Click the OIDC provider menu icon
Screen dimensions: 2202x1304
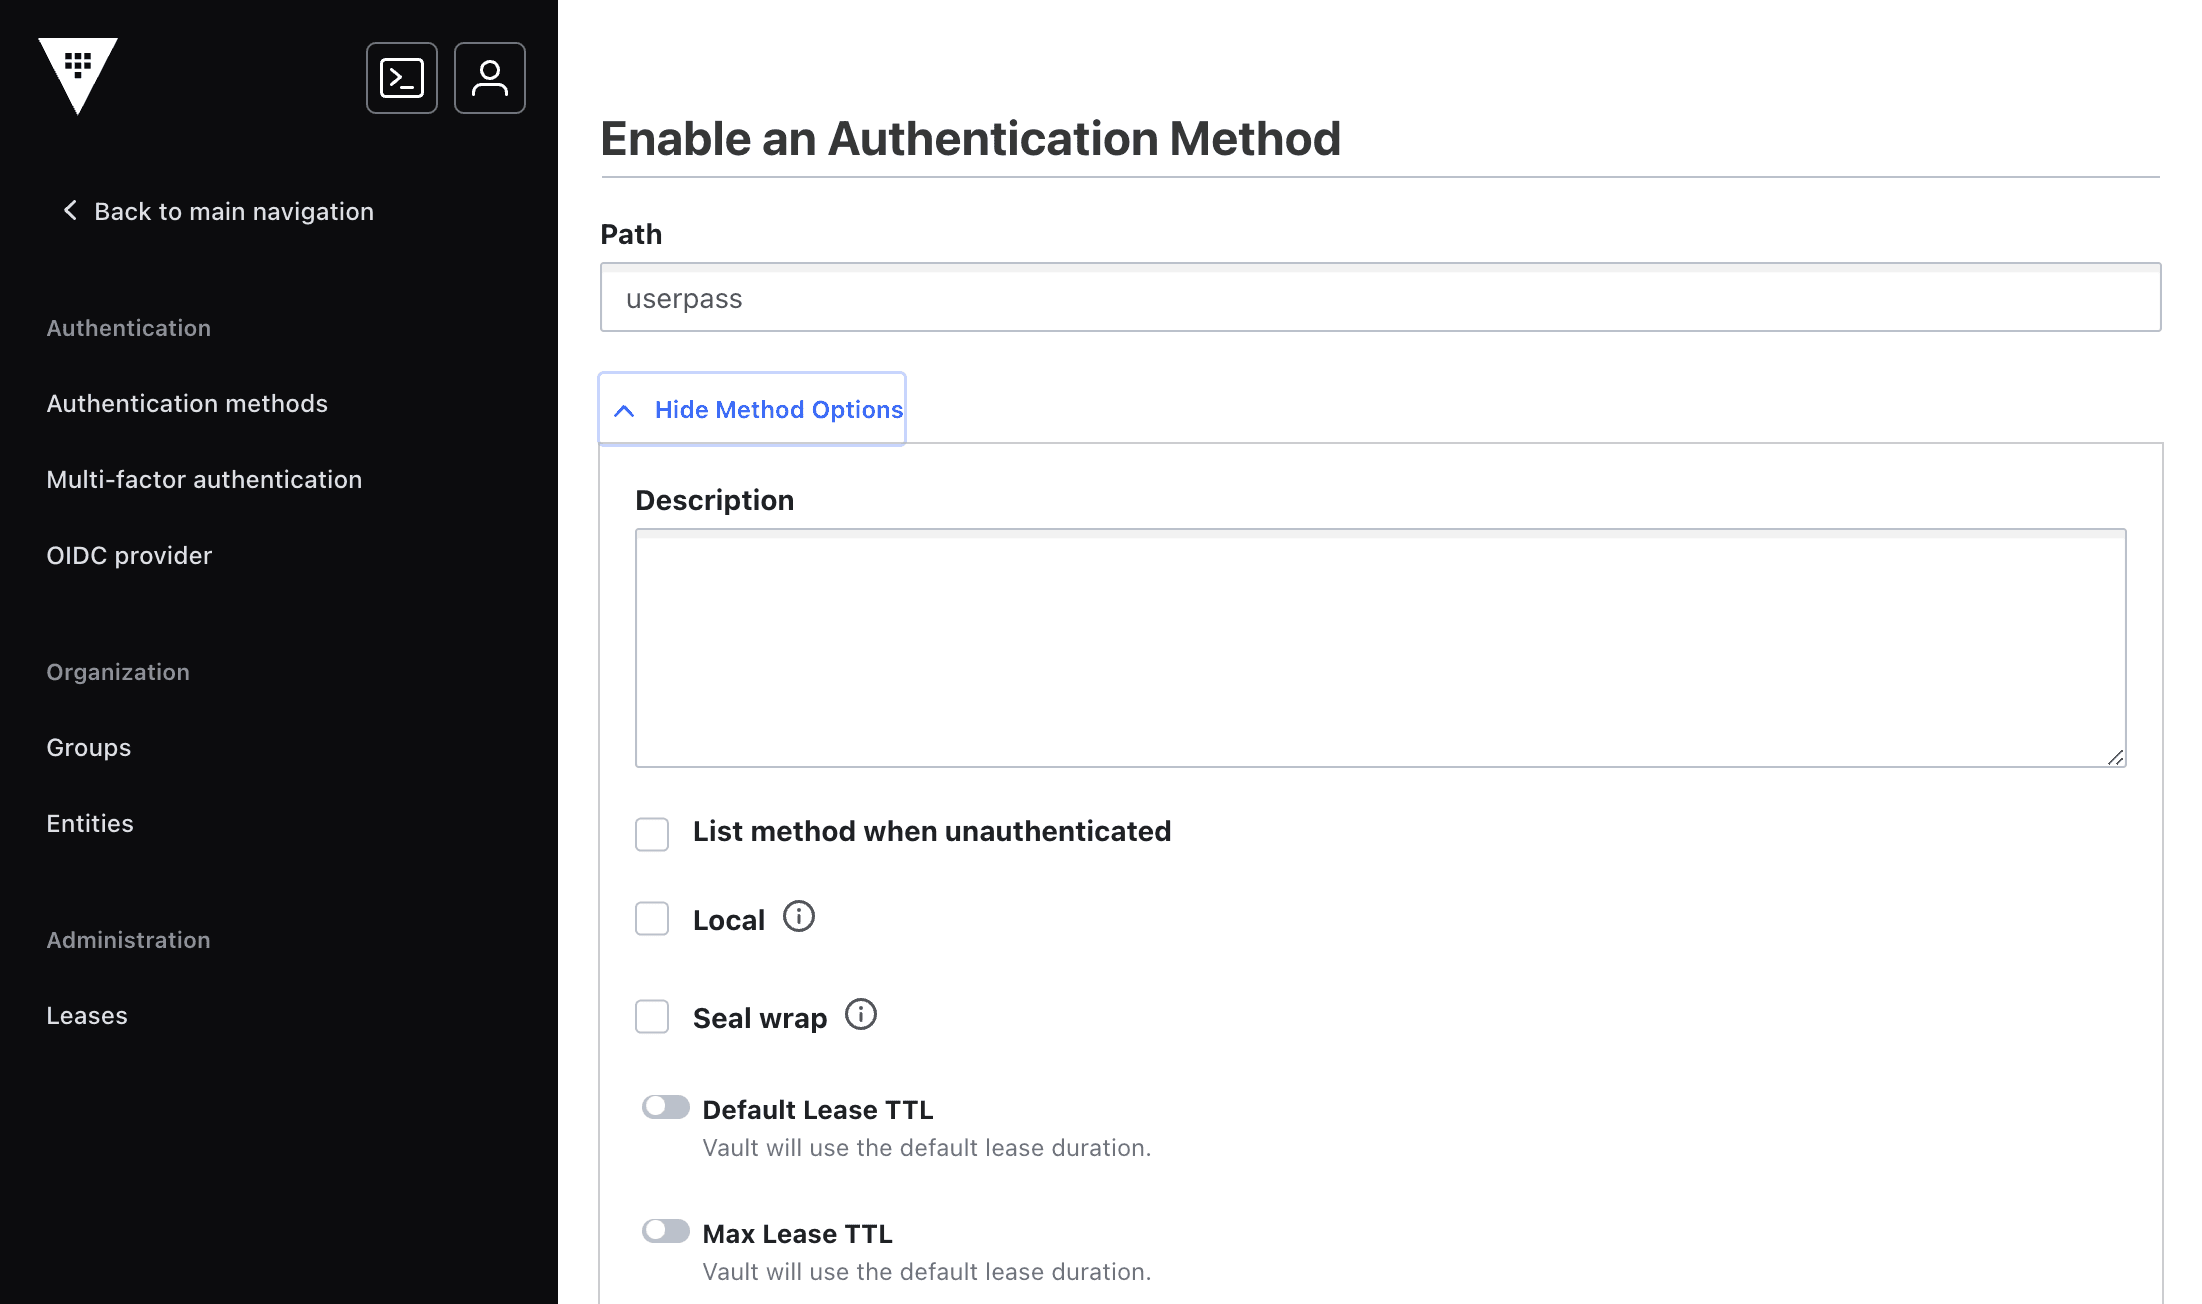tap(129, 554)
